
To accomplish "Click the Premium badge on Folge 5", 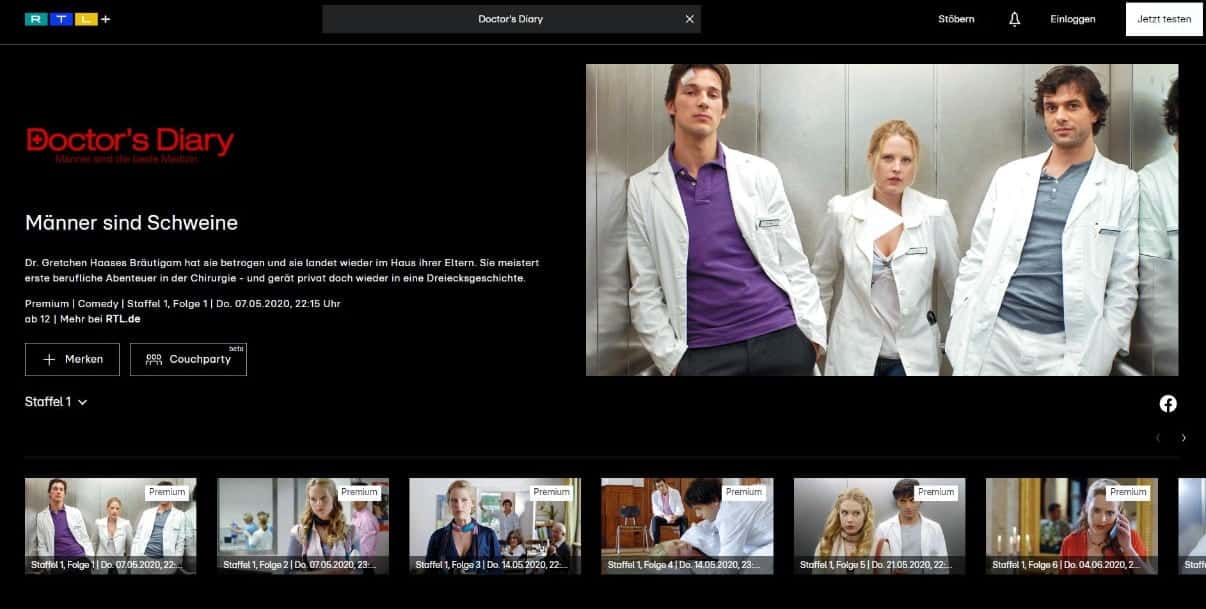I will coord(936,492).
